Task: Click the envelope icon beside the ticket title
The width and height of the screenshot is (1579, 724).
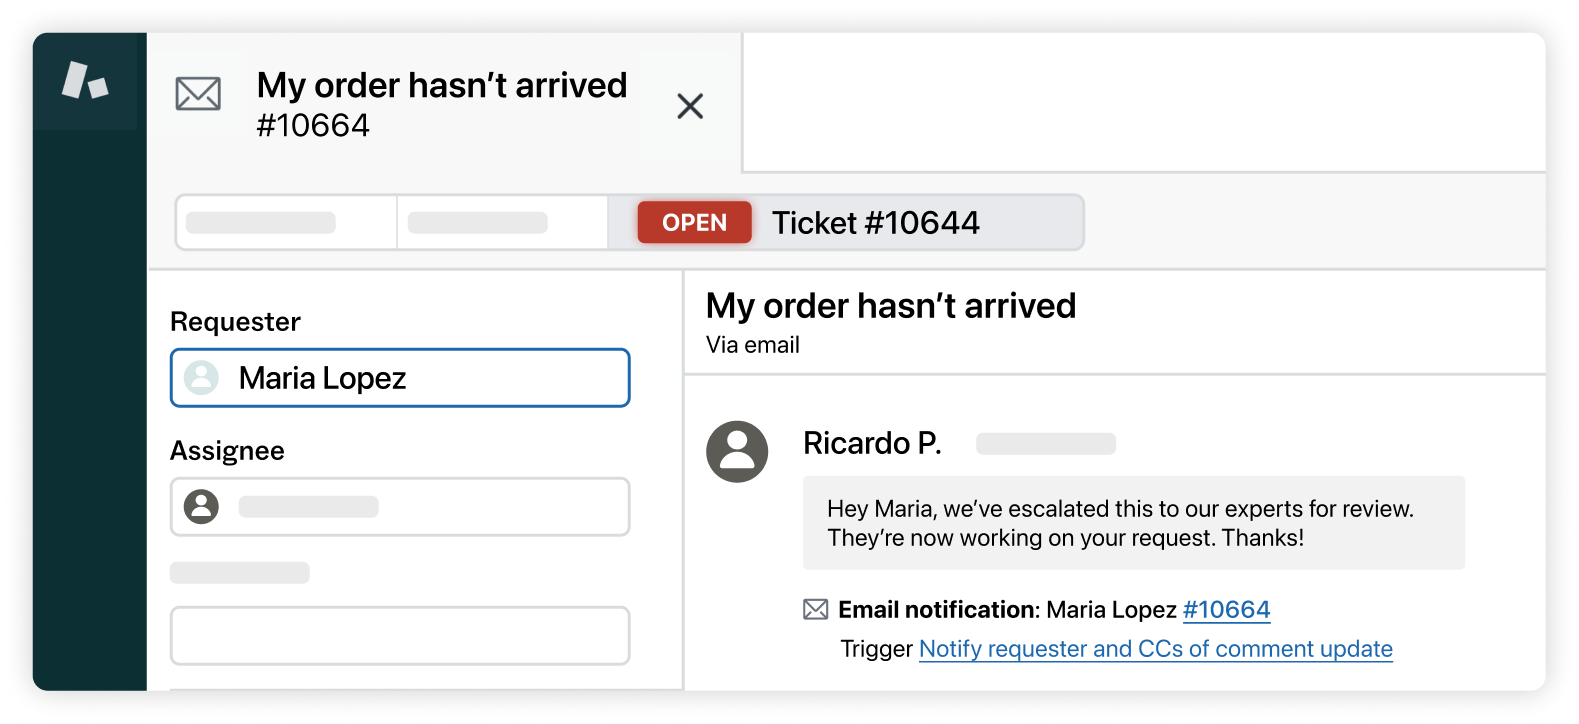Action: tap(198, 93)
